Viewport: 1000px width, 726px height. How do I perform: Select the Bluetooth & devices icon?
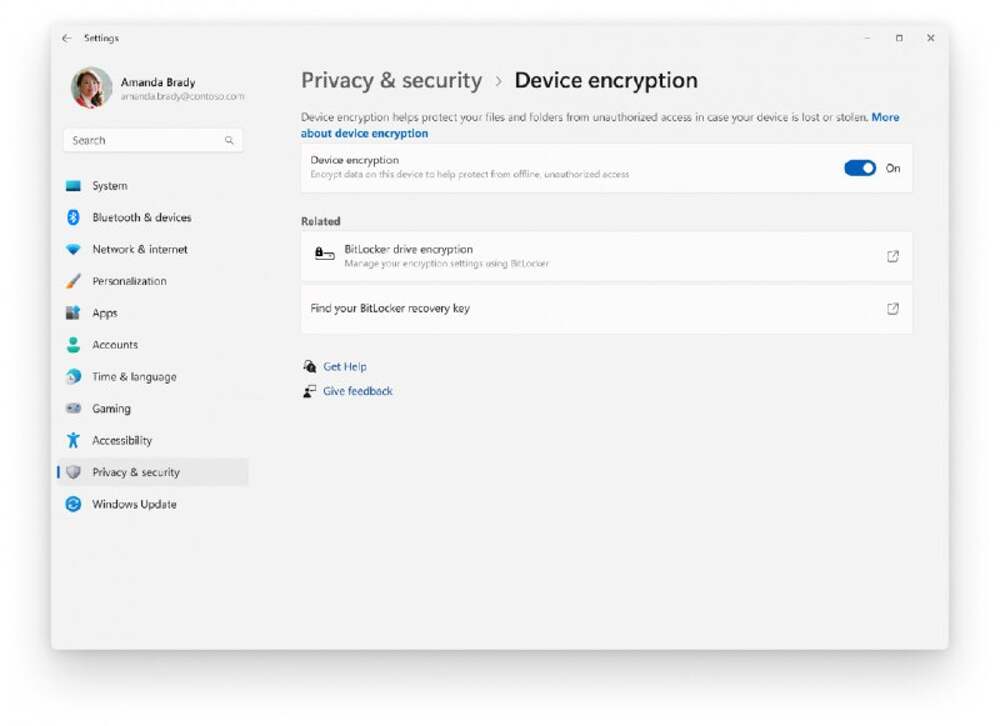tap(73, 218)
